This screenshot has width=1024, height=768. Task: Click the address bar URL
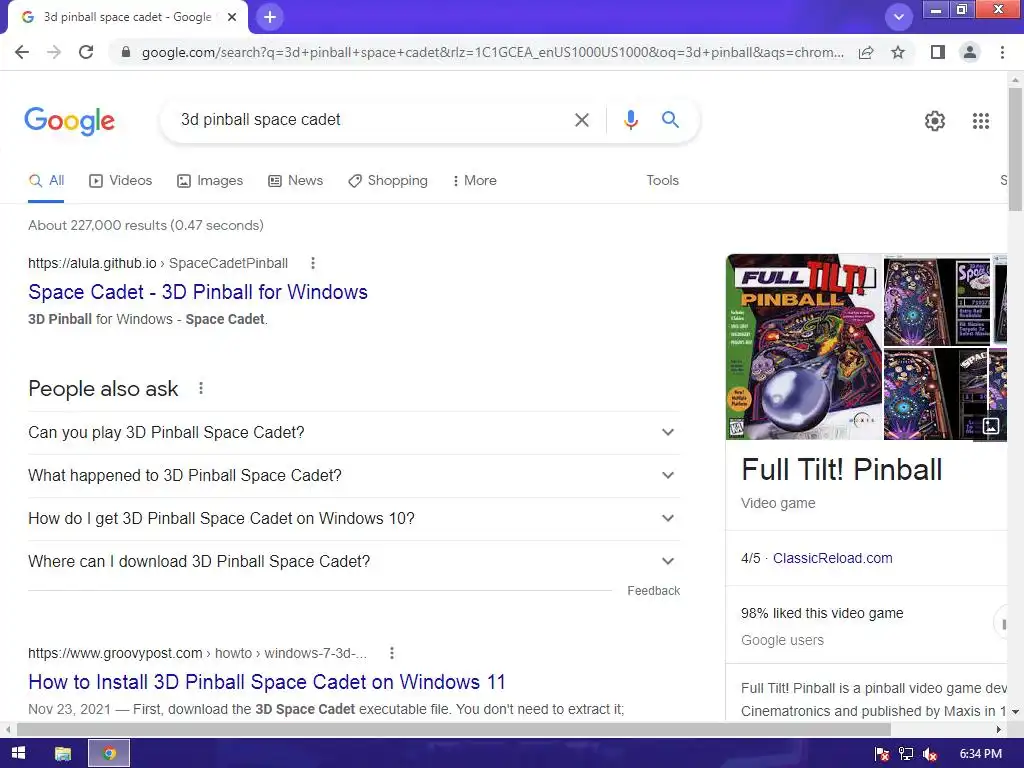coord(492,52)
